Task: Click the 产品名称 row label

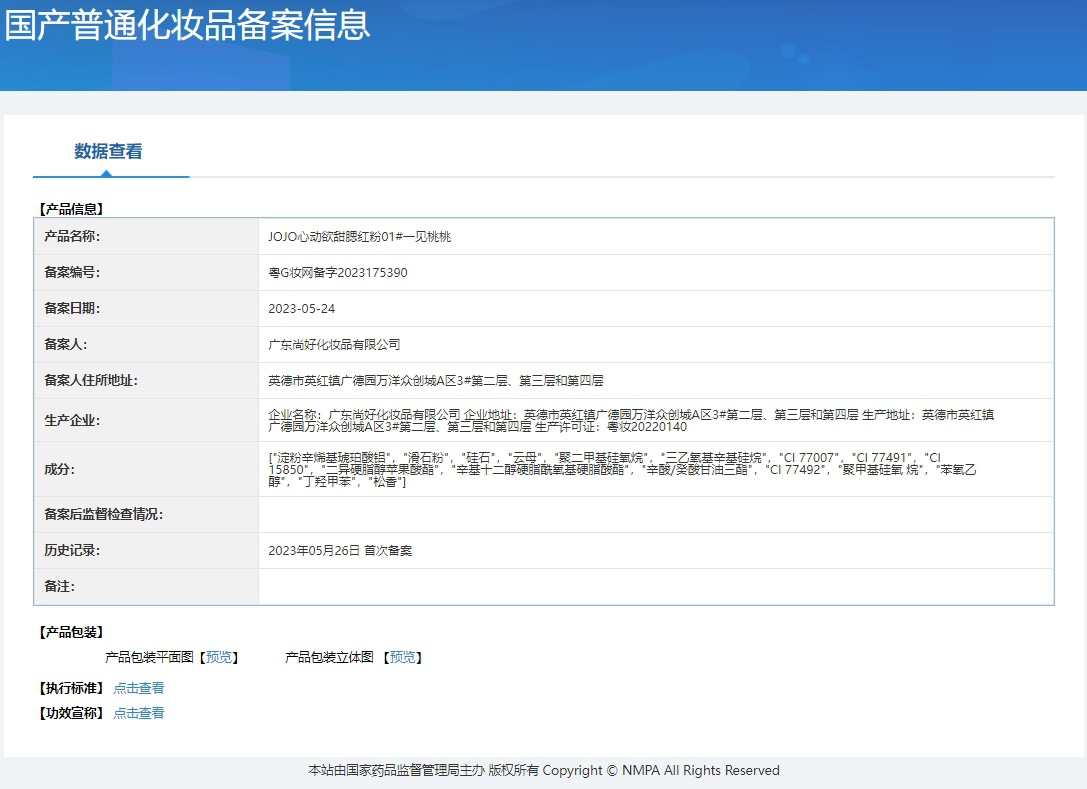Action: click(x=72, y=236)
